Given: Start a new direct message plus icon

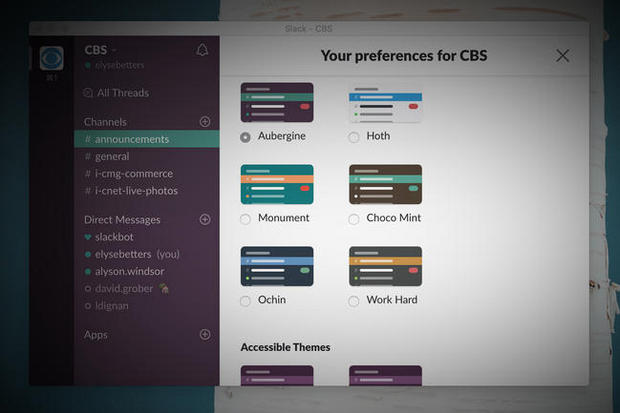Looking at the screenshot, I should pos(205,220).
